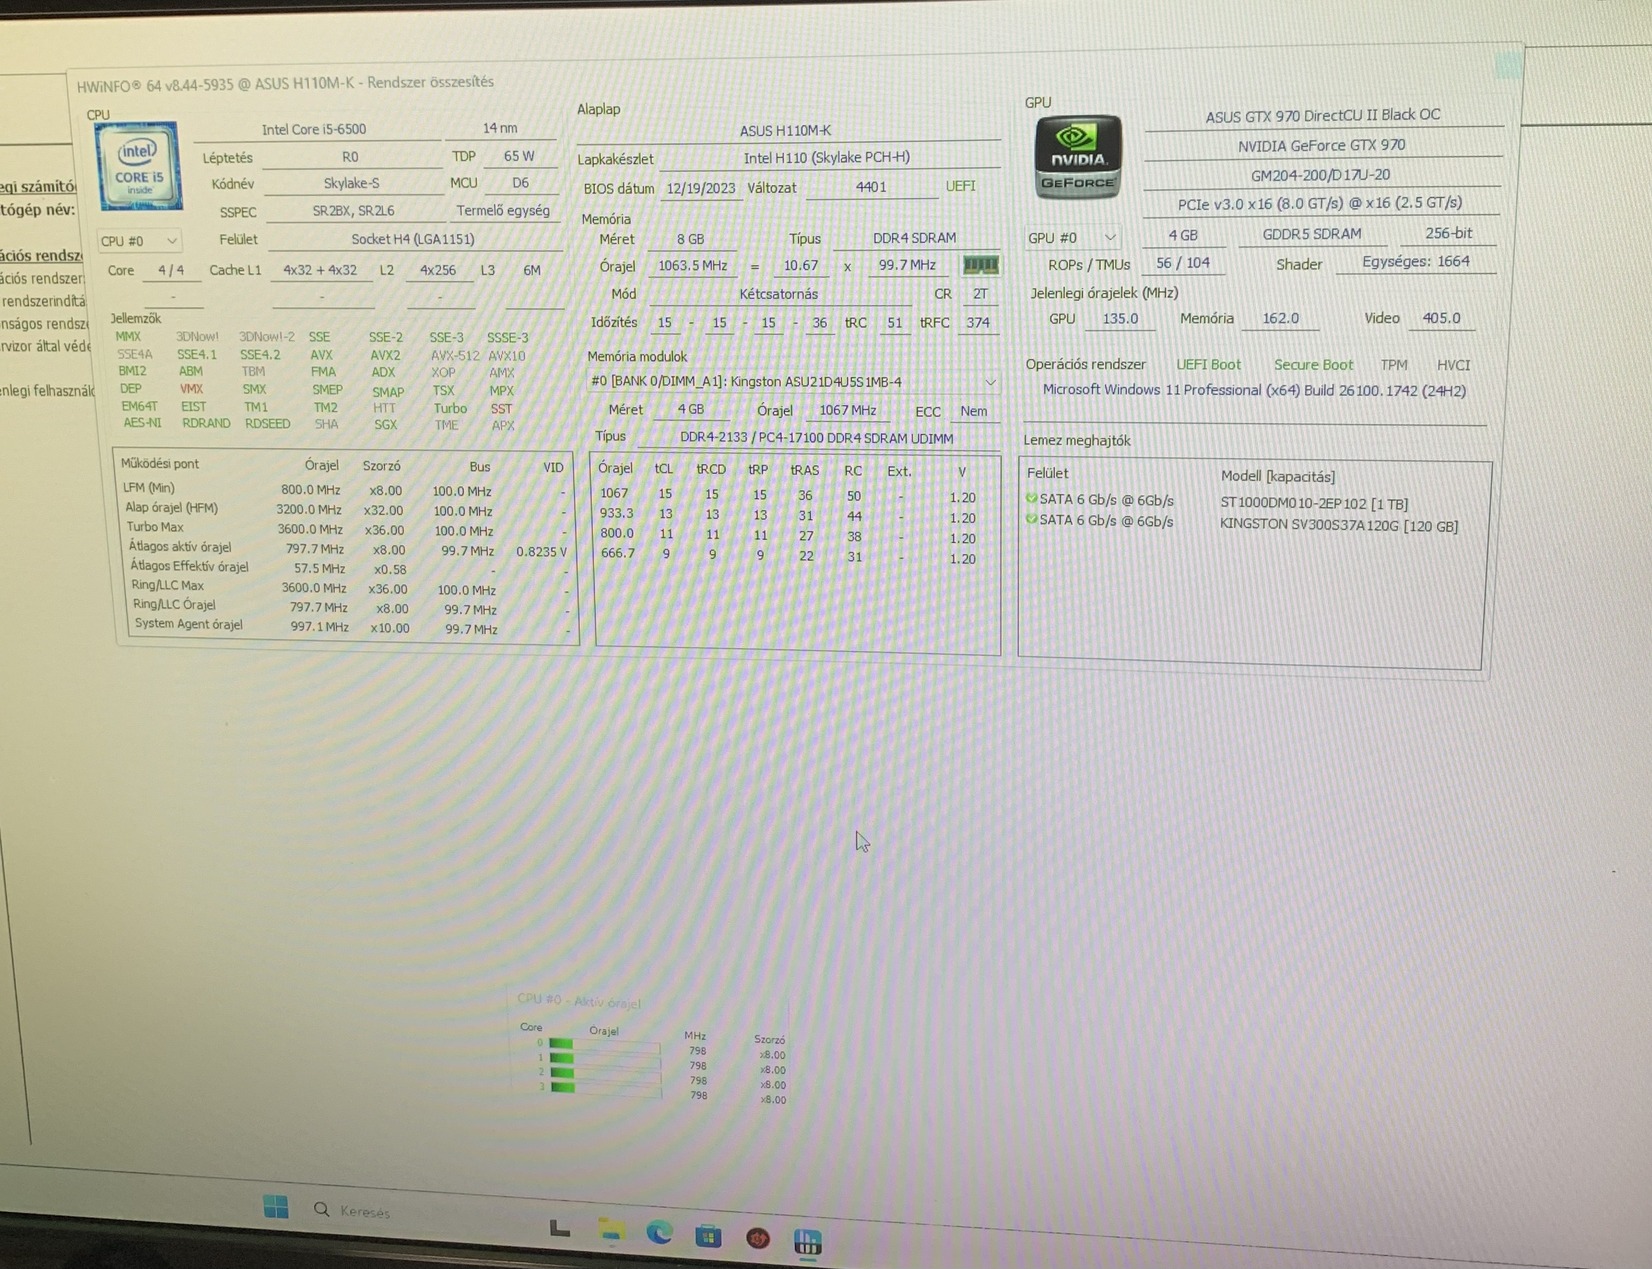Click the GM204-200/D17U-20 GPU codename

point(1321,175)
